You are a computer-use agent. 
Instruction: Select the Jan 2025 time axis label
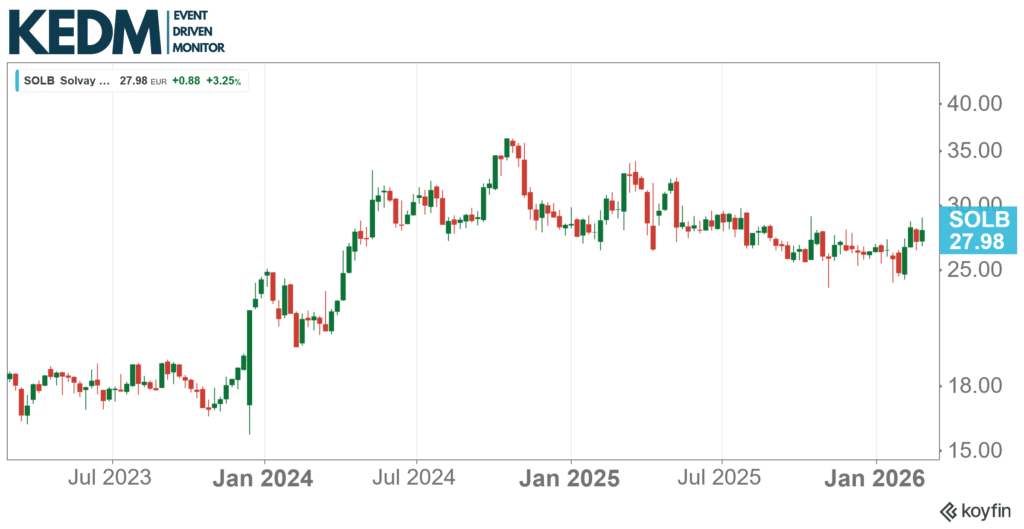572,478
